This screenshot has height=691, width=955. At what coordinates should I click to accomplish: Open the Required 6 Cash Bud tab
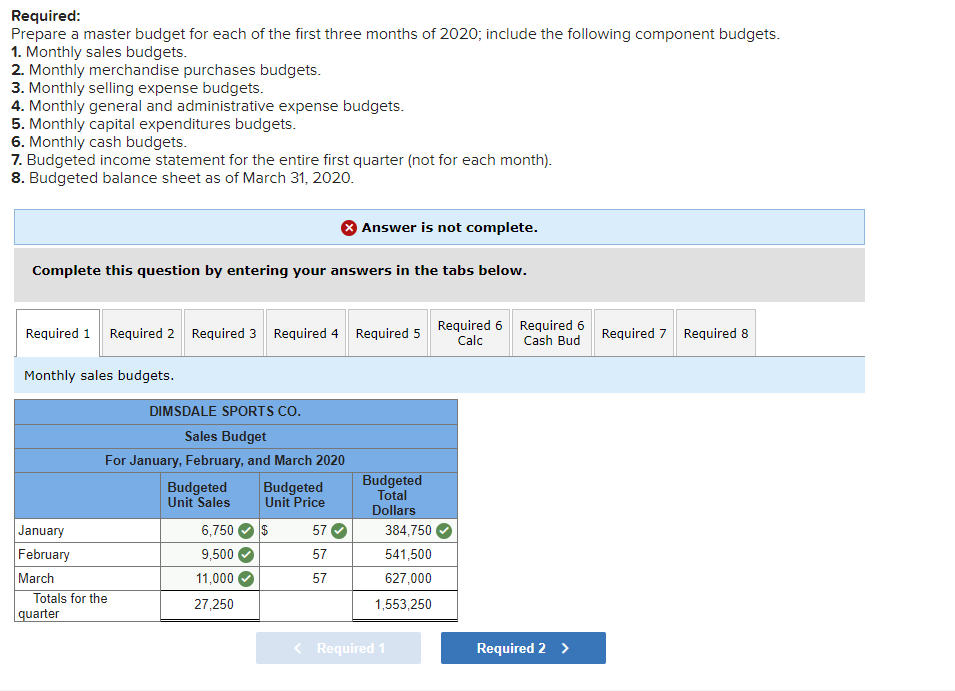[552, 333]
